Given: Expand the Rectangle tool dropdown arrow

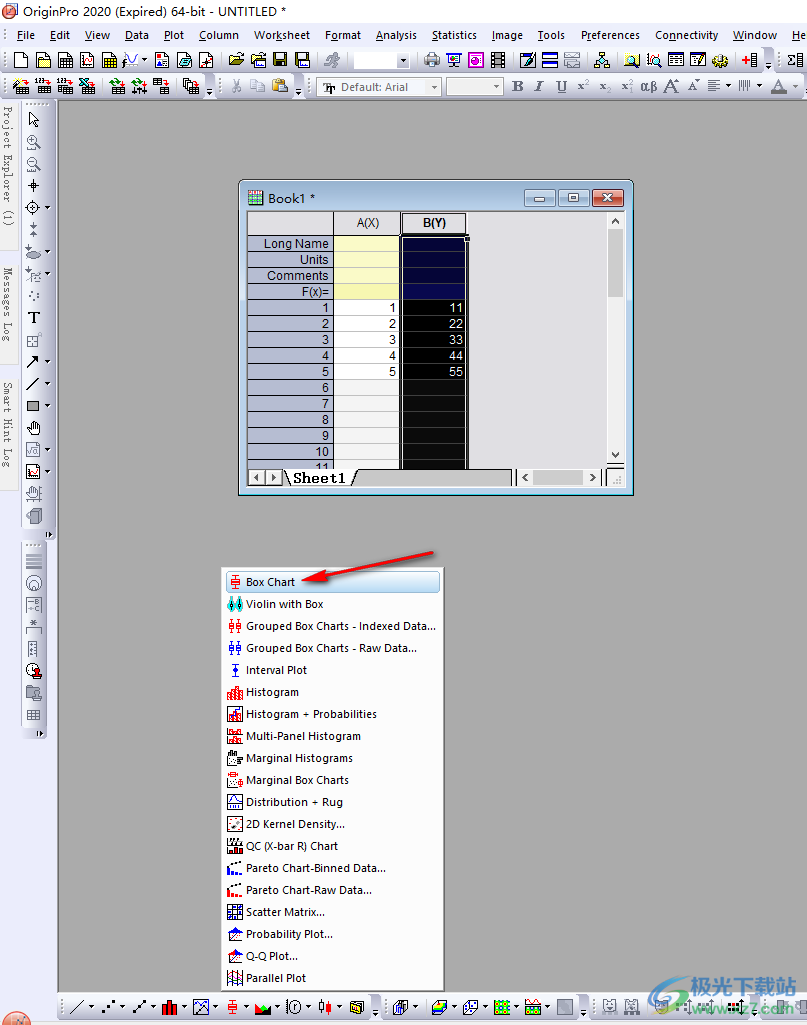Looking at the screenshot, I should (x=48, y=406).
